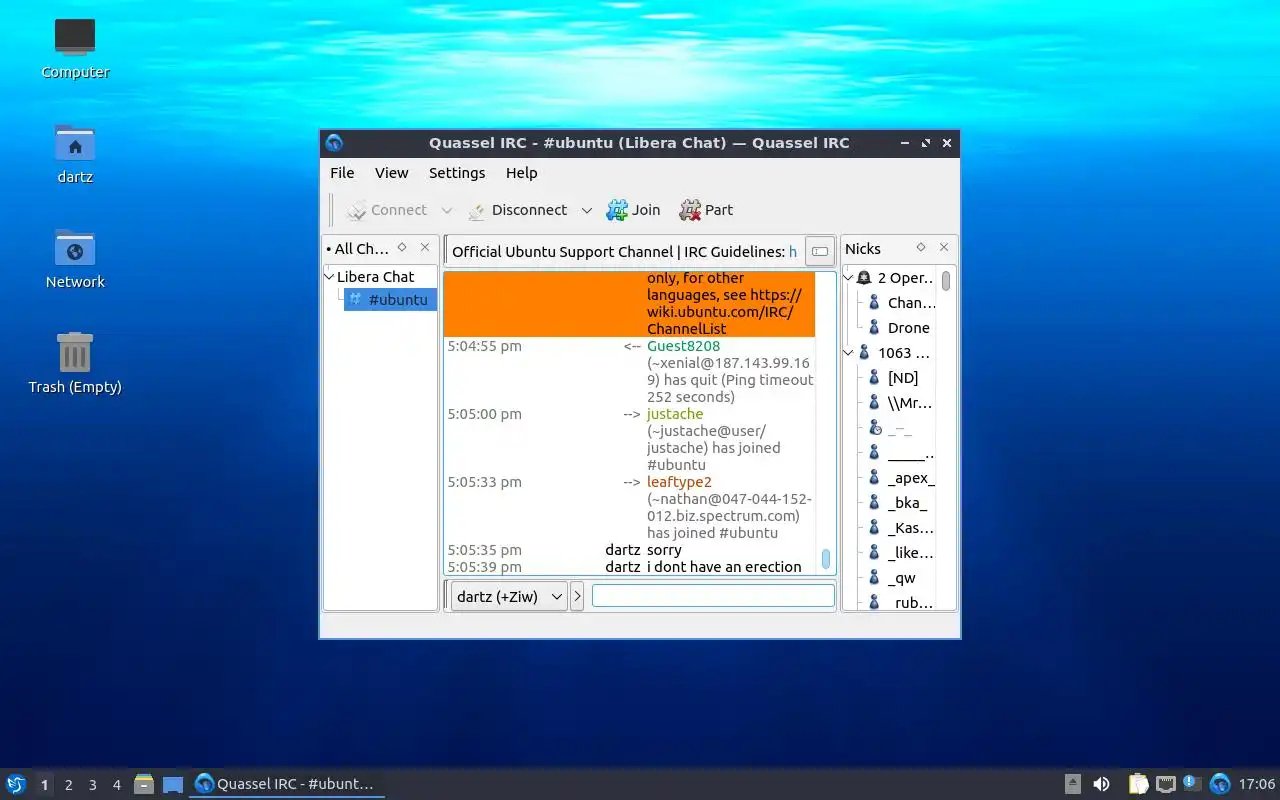Select the Chan… operator nick
This screenshot has height=800, width=1280.
(x=900, y=303)
